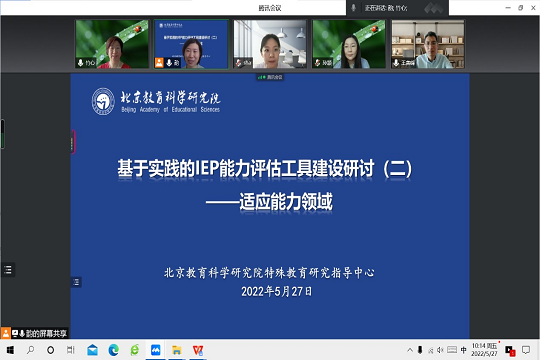The height and width of the screenshot is (360, 540).
Task: Click the orange host icon on 韵's video
Action: 159,63
